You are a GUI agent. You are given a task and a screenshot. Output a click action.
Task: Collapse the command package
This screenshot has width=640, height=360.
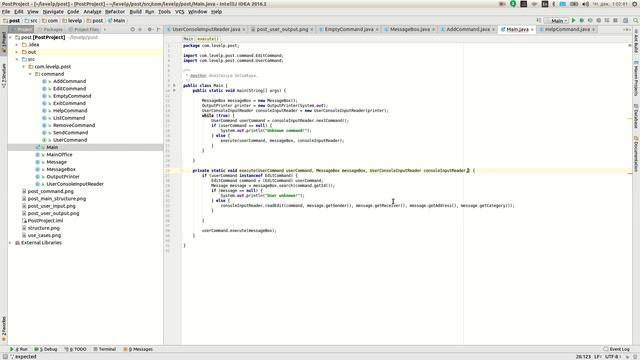(30, 74)
